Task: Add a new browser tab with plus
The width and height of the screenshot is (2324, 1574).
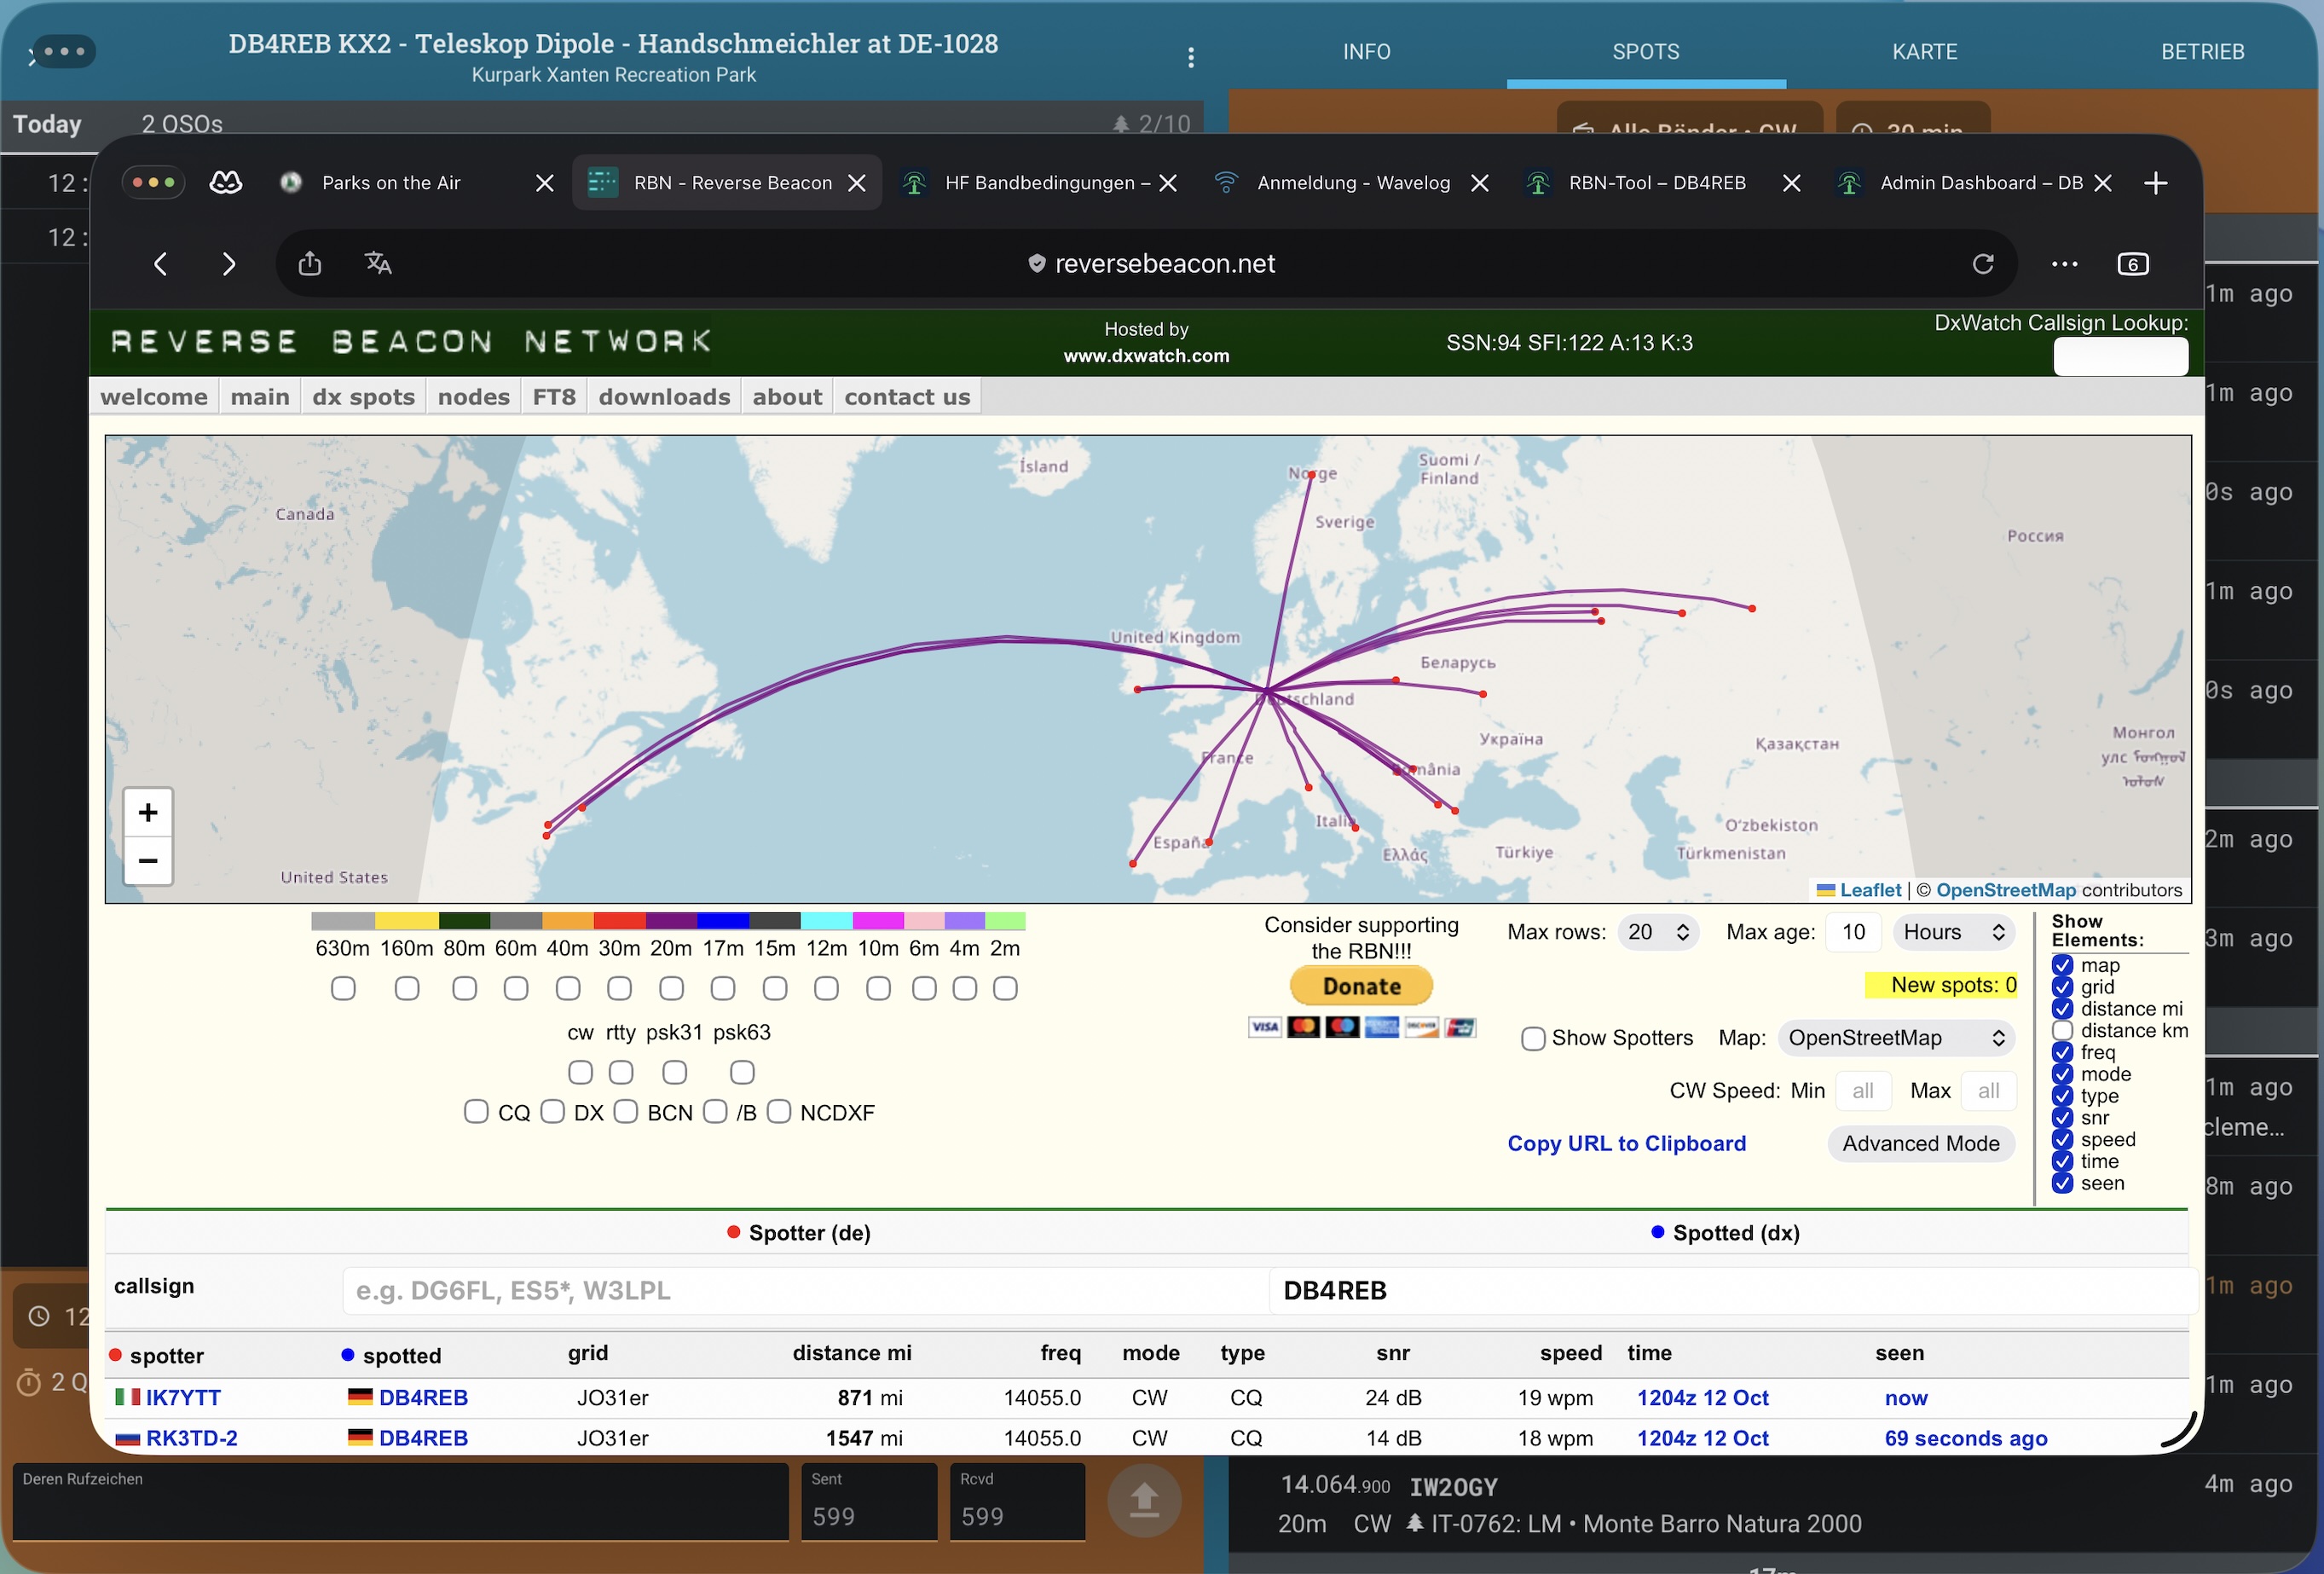Action: click(2156, 183)
